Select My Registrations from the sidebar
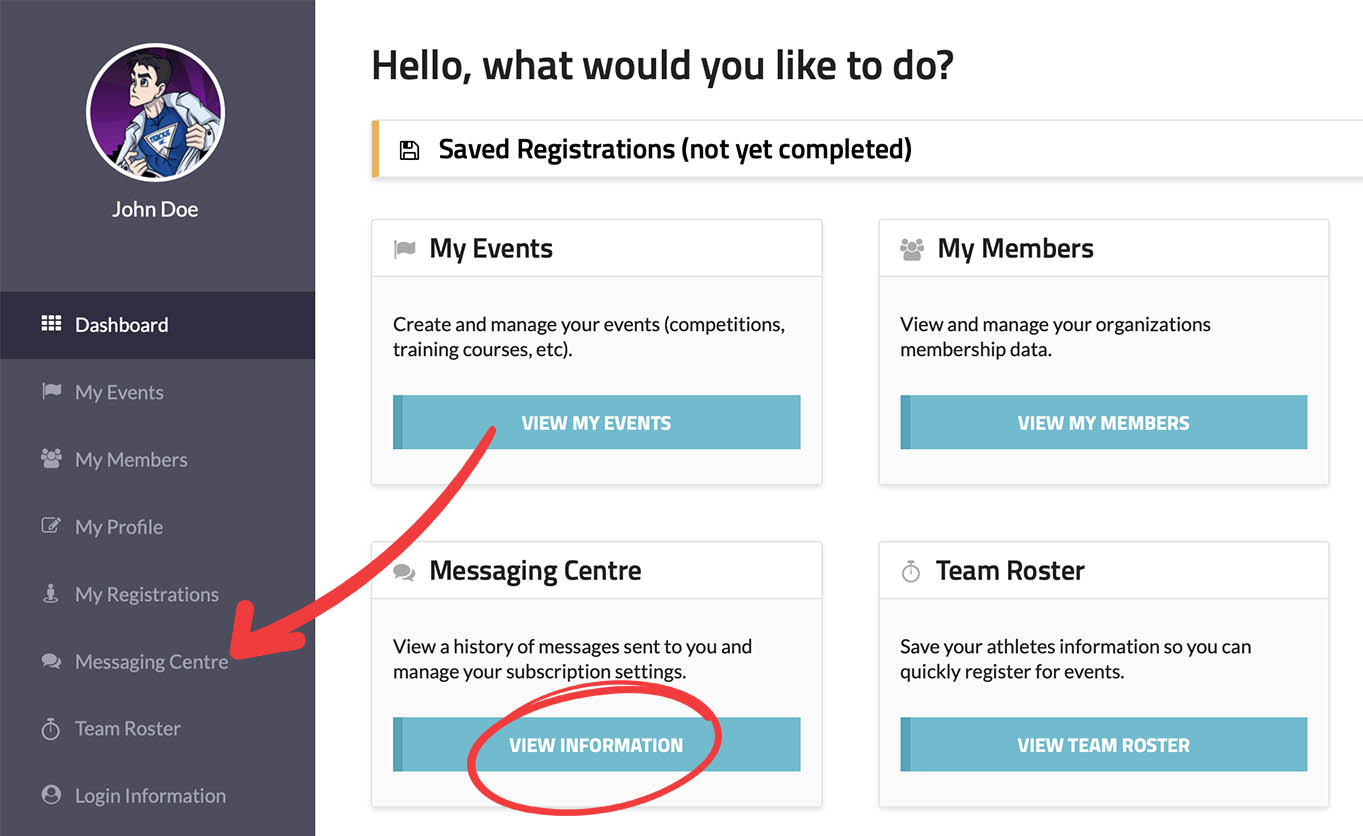1363x836 pixels. click(x=147, y=595)
